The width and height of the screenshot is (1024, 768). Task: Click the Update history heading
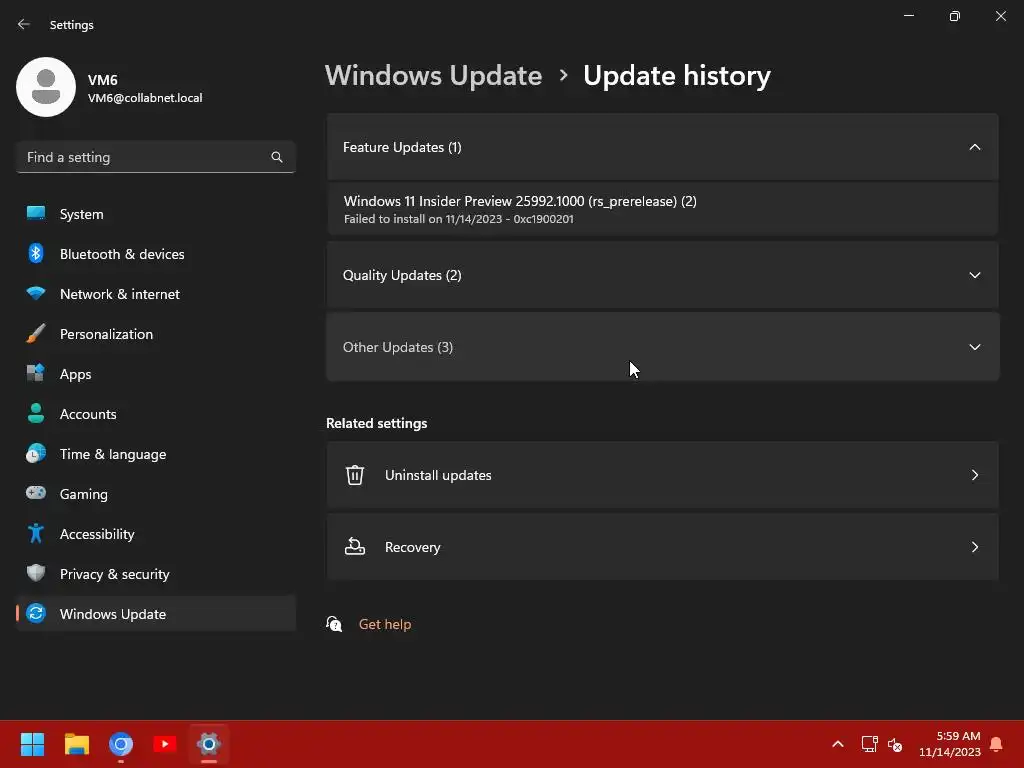[677, 76]
